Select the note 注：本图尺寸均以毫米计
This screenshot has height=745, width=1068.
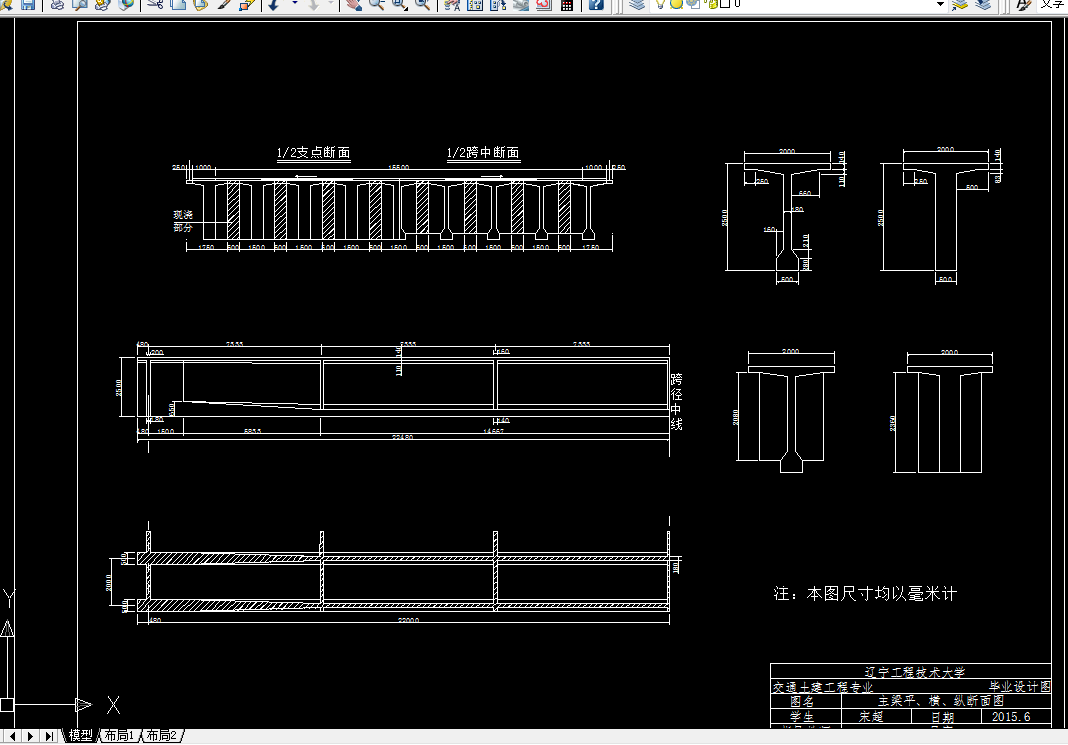tap(865, 594)
